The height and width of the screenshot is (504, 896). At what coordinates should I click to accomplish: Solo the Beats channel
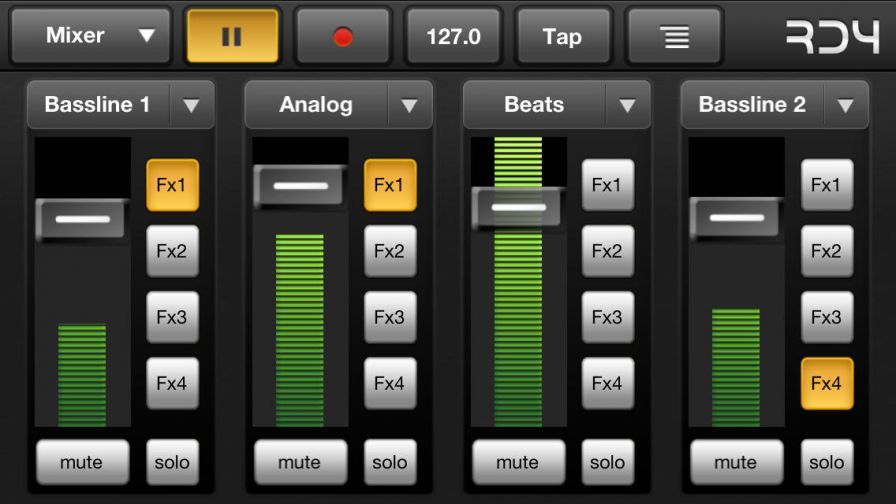coord(608,462)
